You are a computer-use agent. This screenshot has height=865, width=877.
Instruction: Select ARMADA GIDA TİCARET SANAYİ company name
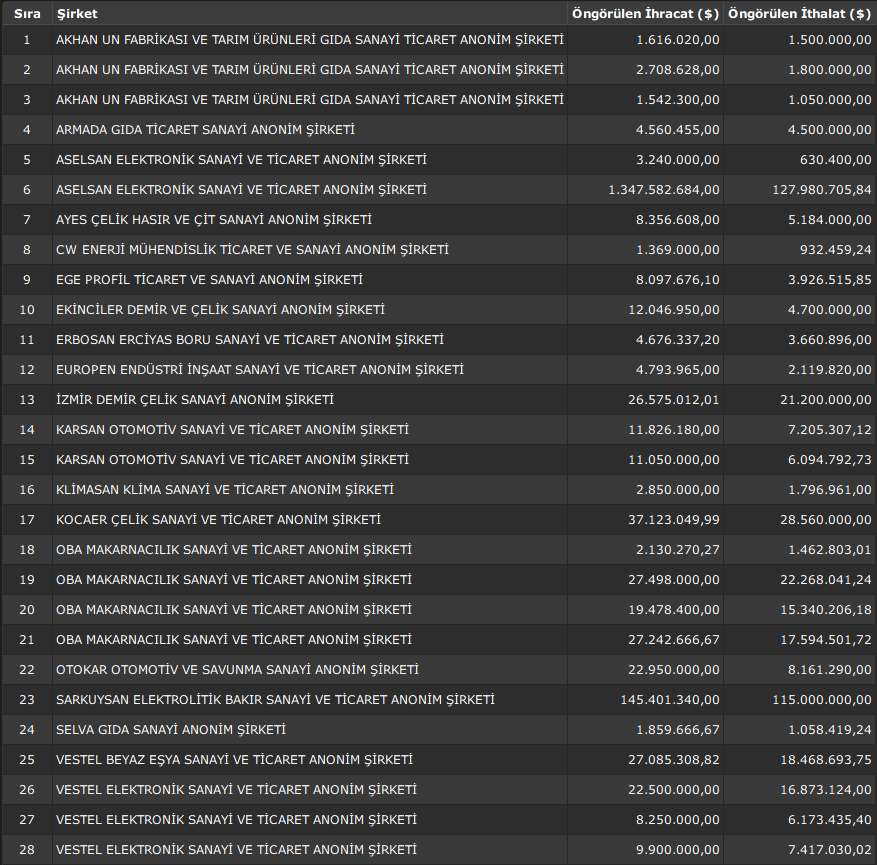(205, 130)
